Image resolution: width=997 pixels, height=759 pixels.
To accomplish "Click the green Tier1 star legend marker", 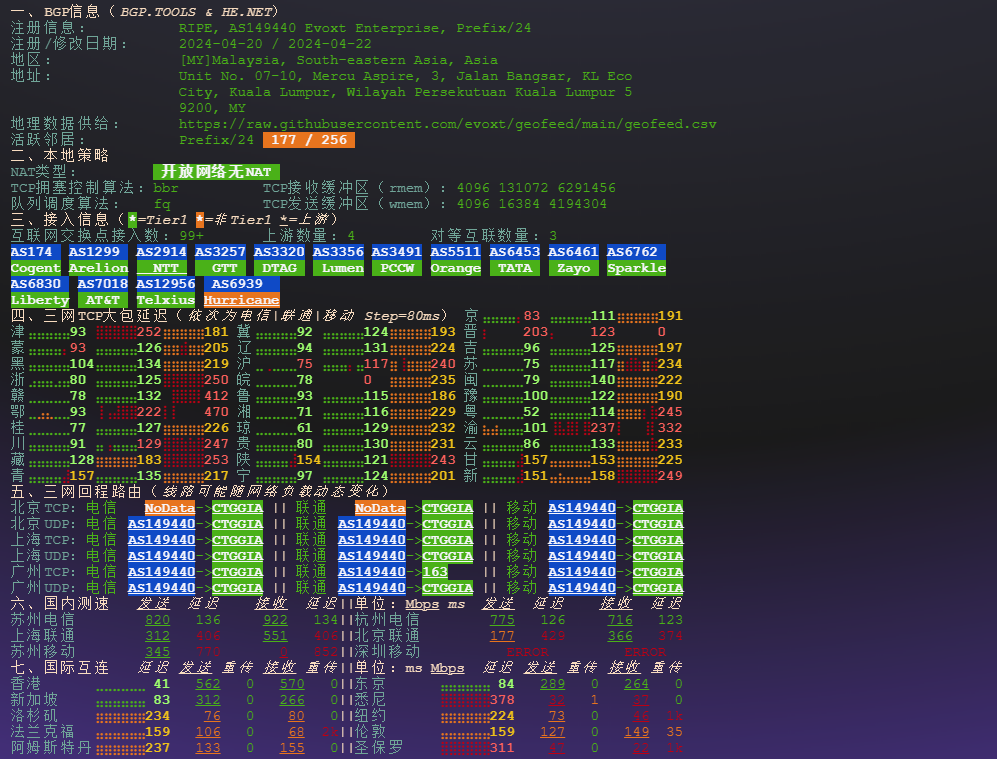I will (132, 219).
